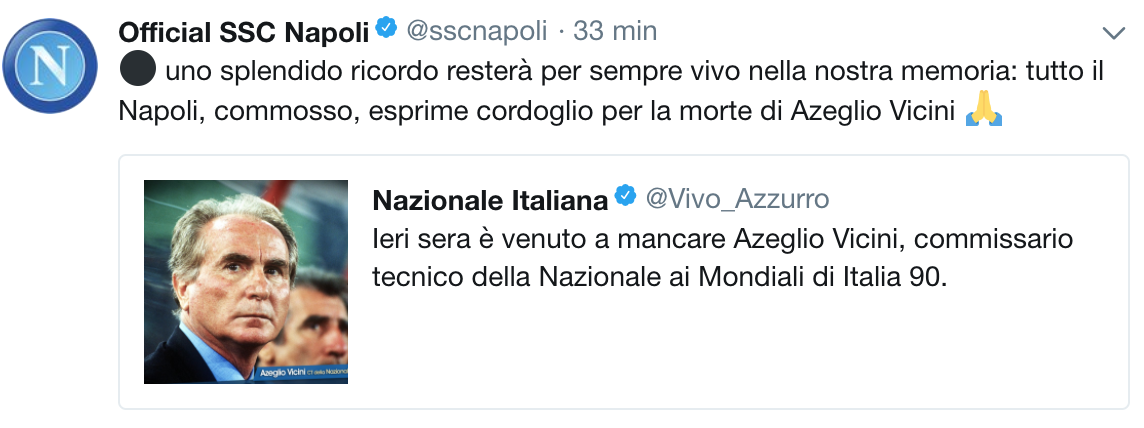Go to the @Vivo_Azzurro handle
The image size is (1144, 428).
(x=737, y=199)
